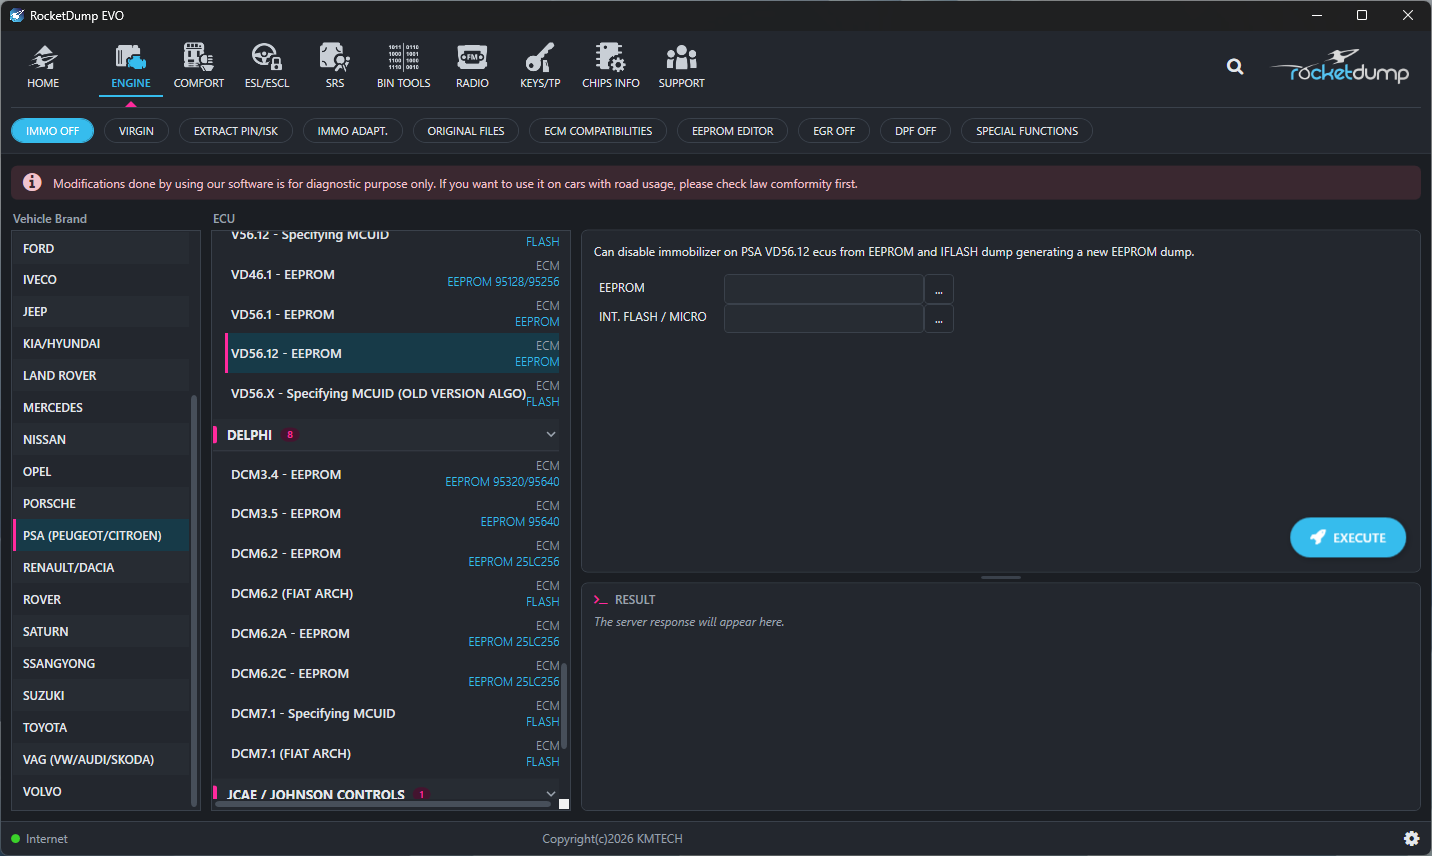Screen dimensions: 1432x856
Task: Switch to the VIRGIN tab
Action: (x=136, y=131)
